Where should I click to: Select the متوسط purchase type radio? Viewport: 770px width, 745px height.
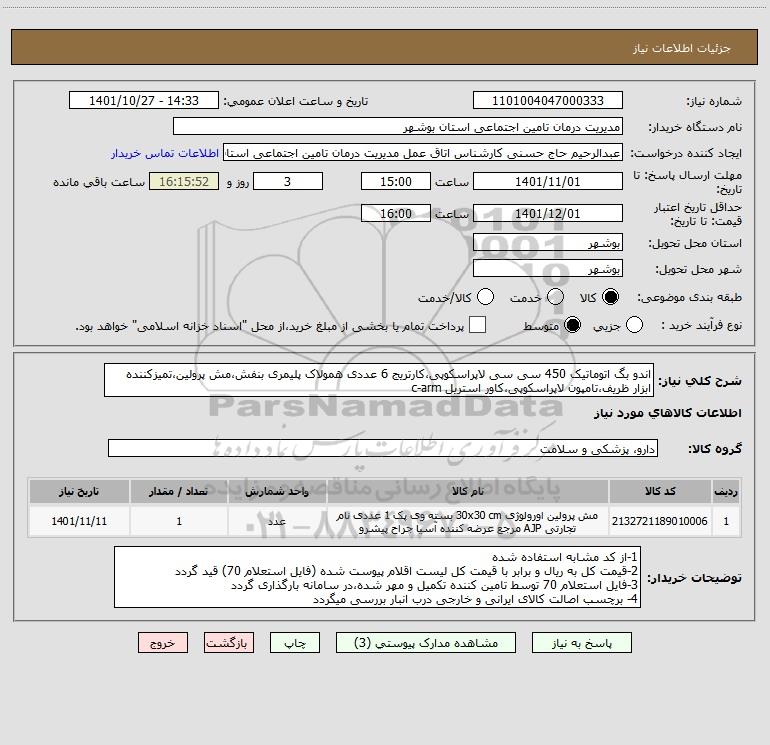pos(572,325)
